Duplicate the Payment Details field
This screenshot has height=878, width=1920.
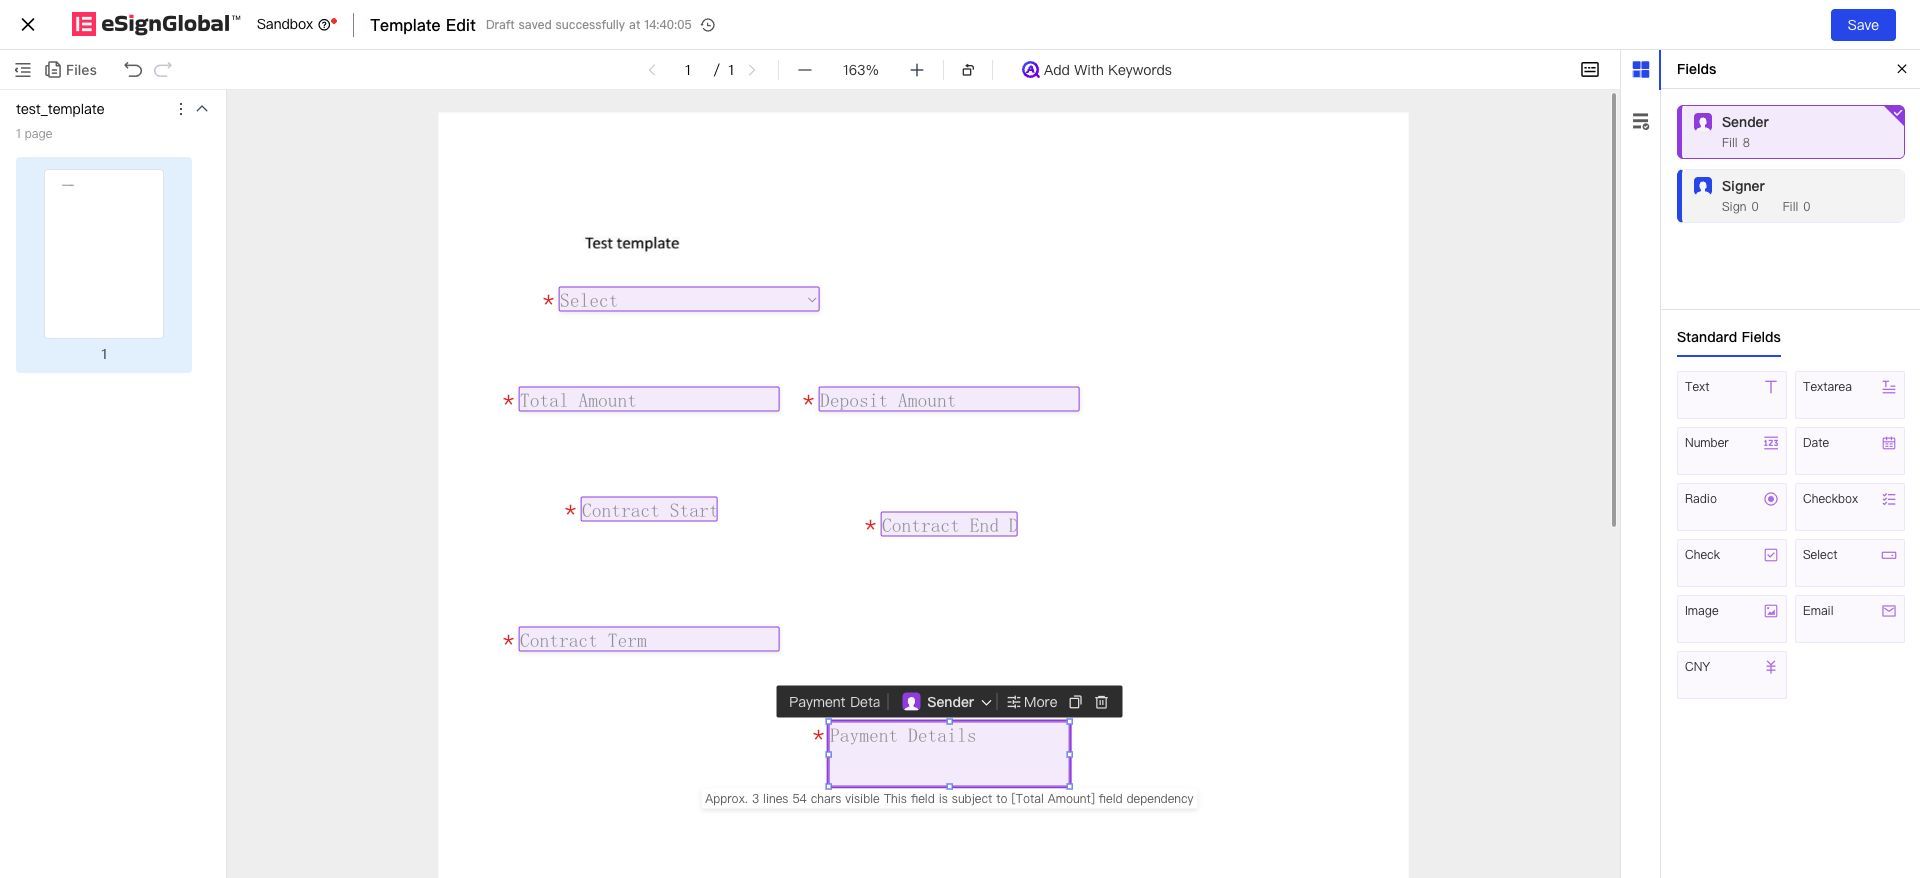click(1076, 702)
